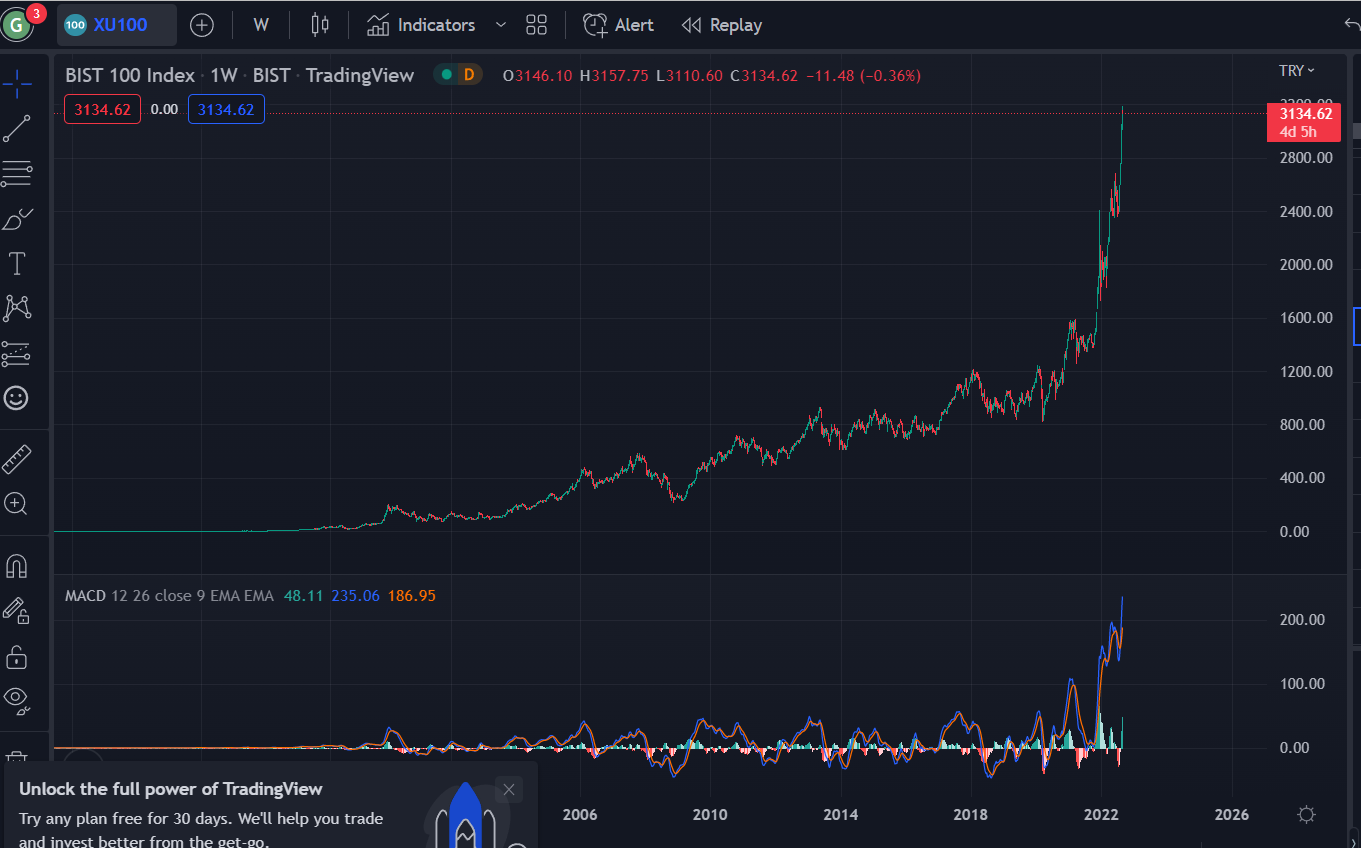Viewport: 1361px width, 848px height.
Task: Click the Unlock the full power heading
Action: point(171,789)
